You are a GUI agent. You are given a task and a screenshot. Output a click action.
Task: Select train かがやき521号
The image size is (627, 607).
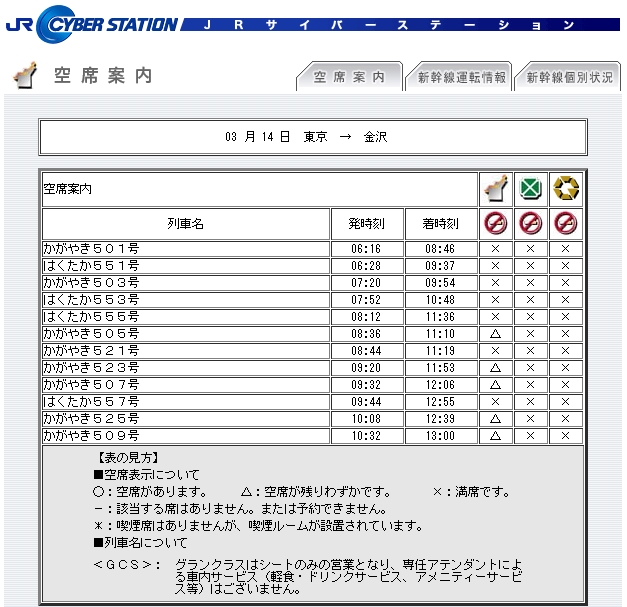91,351
